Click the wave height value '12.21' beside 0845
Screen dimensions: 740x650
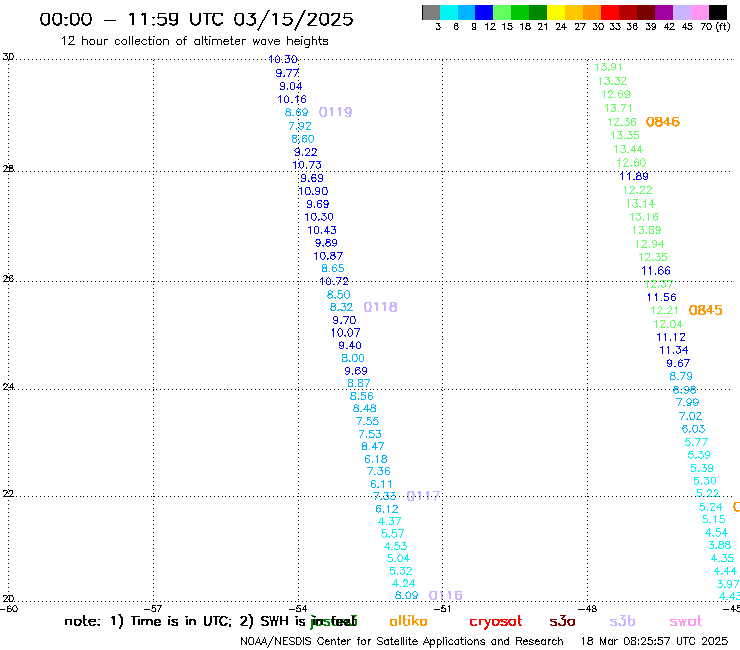tap(664, 310)
